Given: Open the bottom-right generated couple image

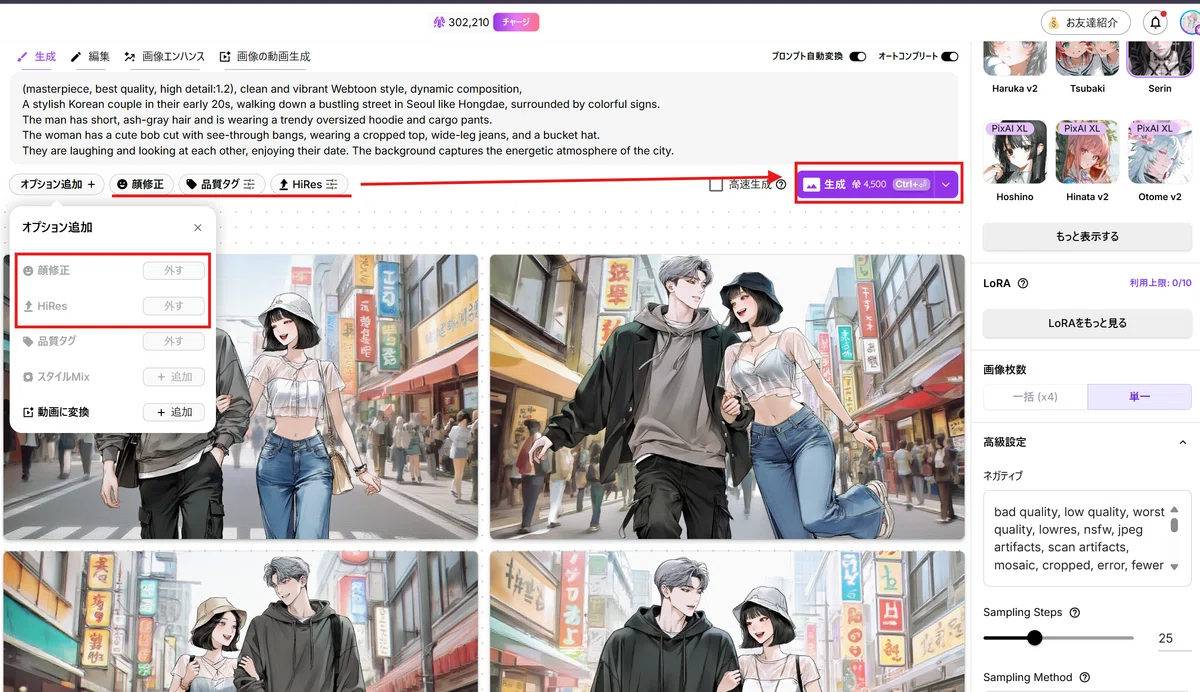Looking at the screenshot, I should [726, 621].
